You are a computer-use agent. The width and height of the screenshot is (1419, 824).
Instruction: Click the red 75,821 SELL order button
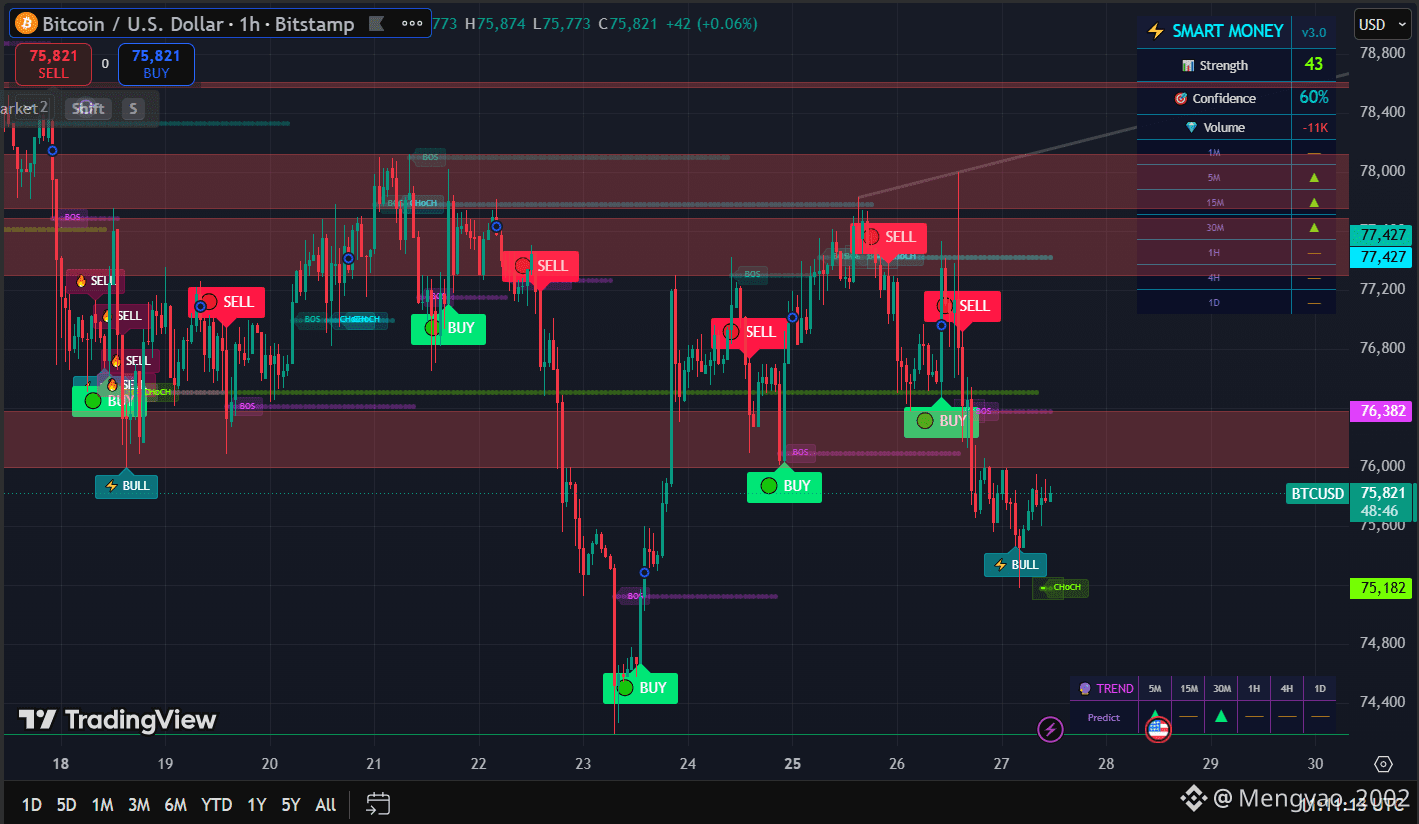53,64
